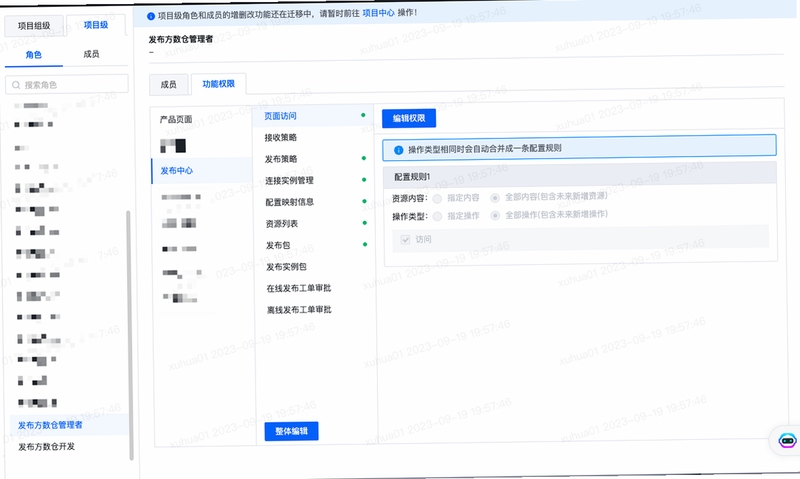The image size is (800, 479).
Task: Switch to the 项目组级 tab
Action: click(x=34, y=26)
